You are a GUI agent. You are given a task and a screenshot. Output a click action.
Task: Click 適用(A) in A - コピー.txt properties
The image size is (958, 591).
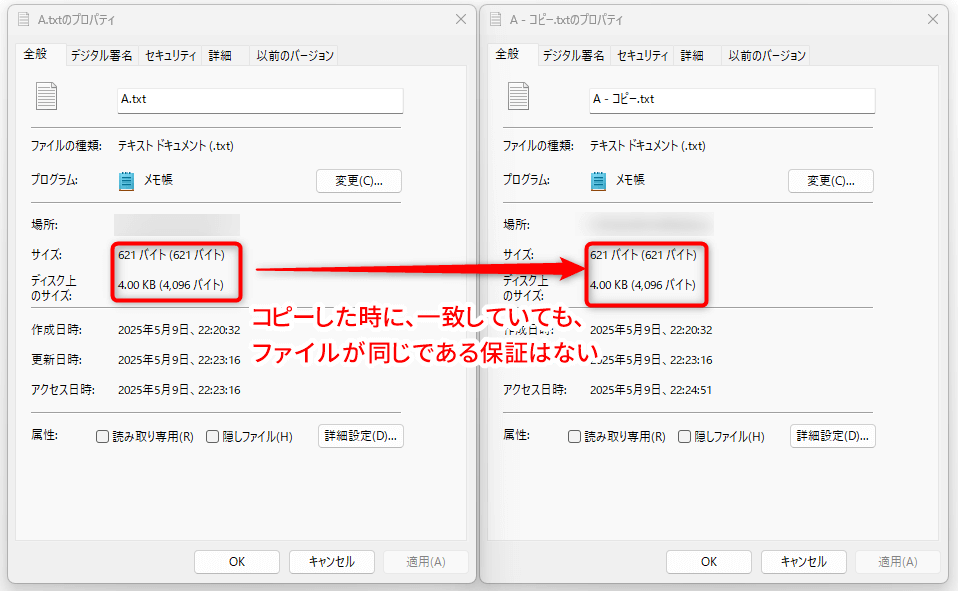coord(898,562)
